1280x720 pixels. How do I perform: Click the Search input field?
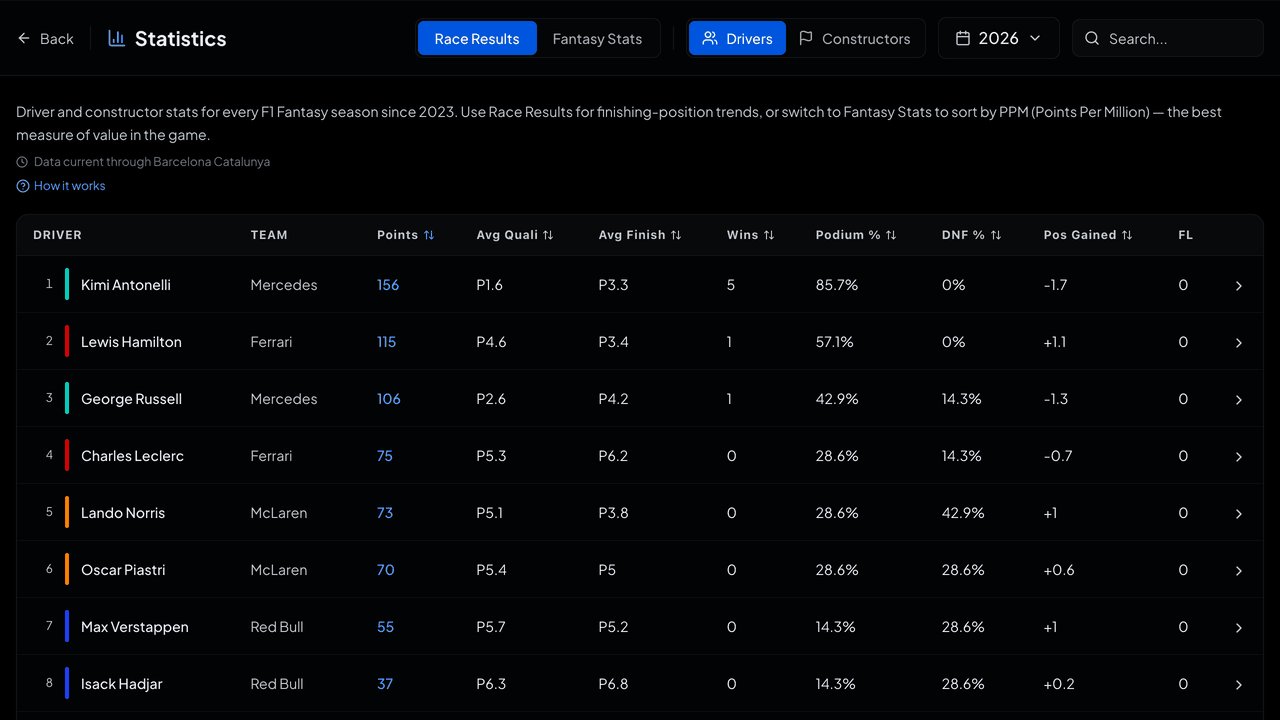click(x=1168, y=38)
